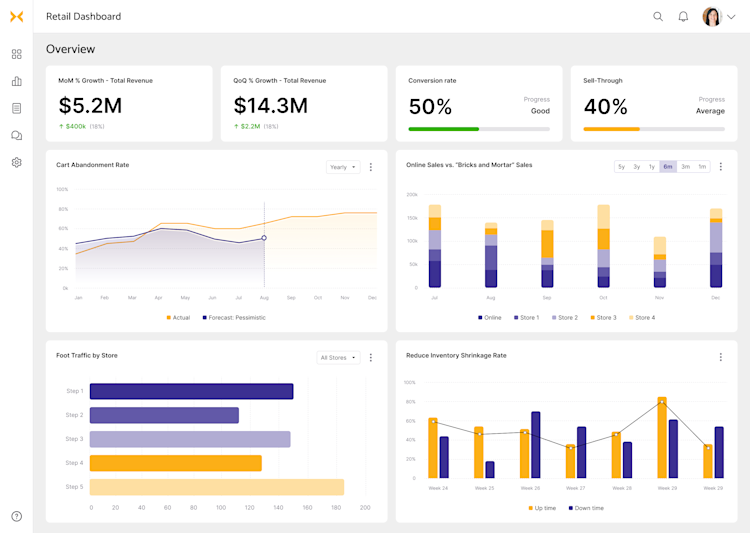Open settings gear in sidebar
Image resolution: width=750 pixels, height=533 pixels.
click(17, 162)
